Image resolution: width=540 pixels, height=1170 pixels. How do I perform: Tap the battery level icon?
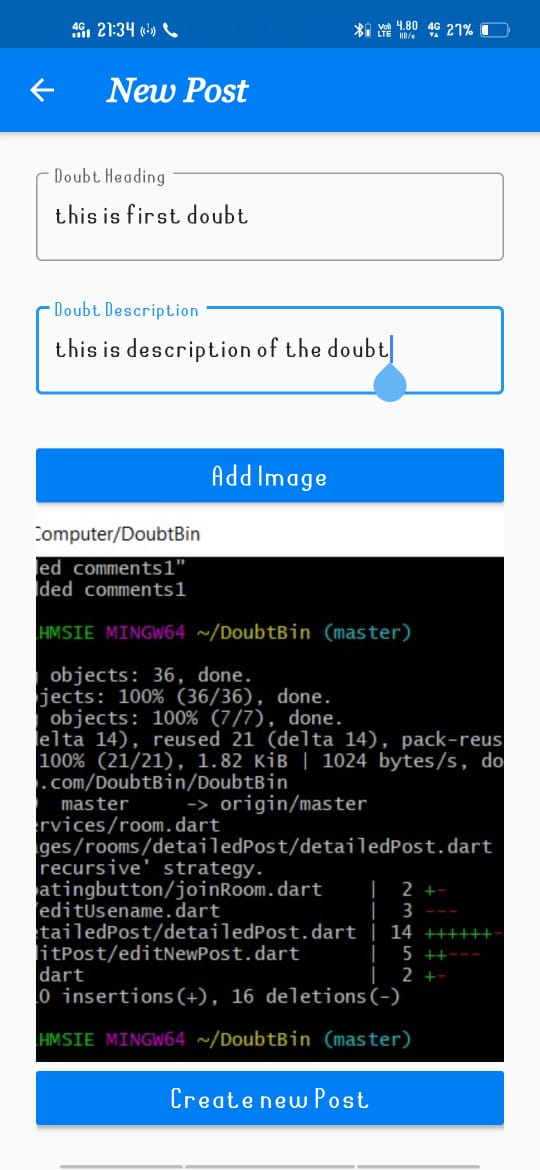coord(495,31)
